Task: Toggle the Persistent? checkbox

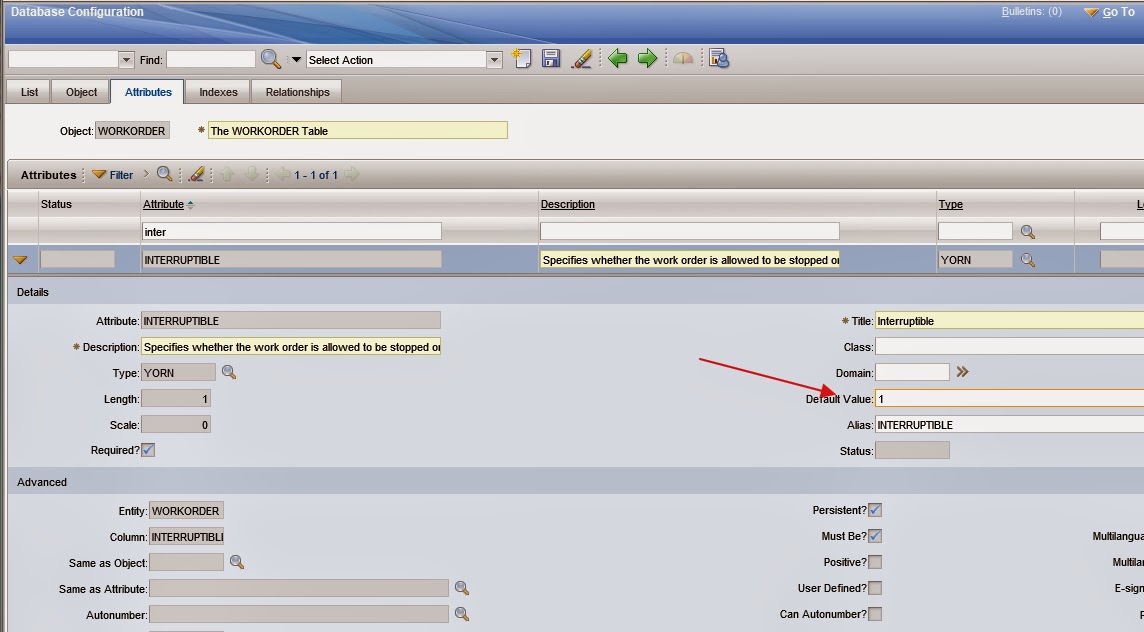Action: [875, 510]
